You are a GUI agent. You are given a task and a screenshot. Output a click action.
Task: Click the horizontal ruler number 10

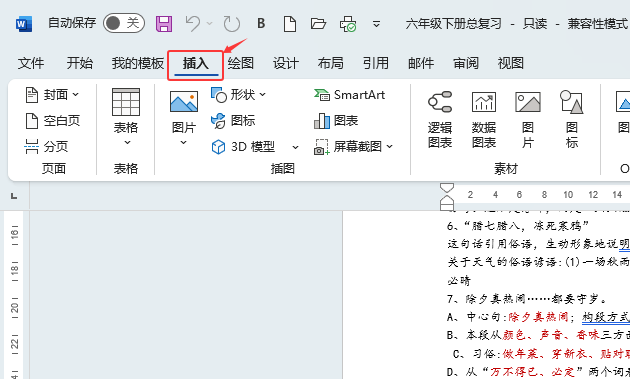point(568,195)
